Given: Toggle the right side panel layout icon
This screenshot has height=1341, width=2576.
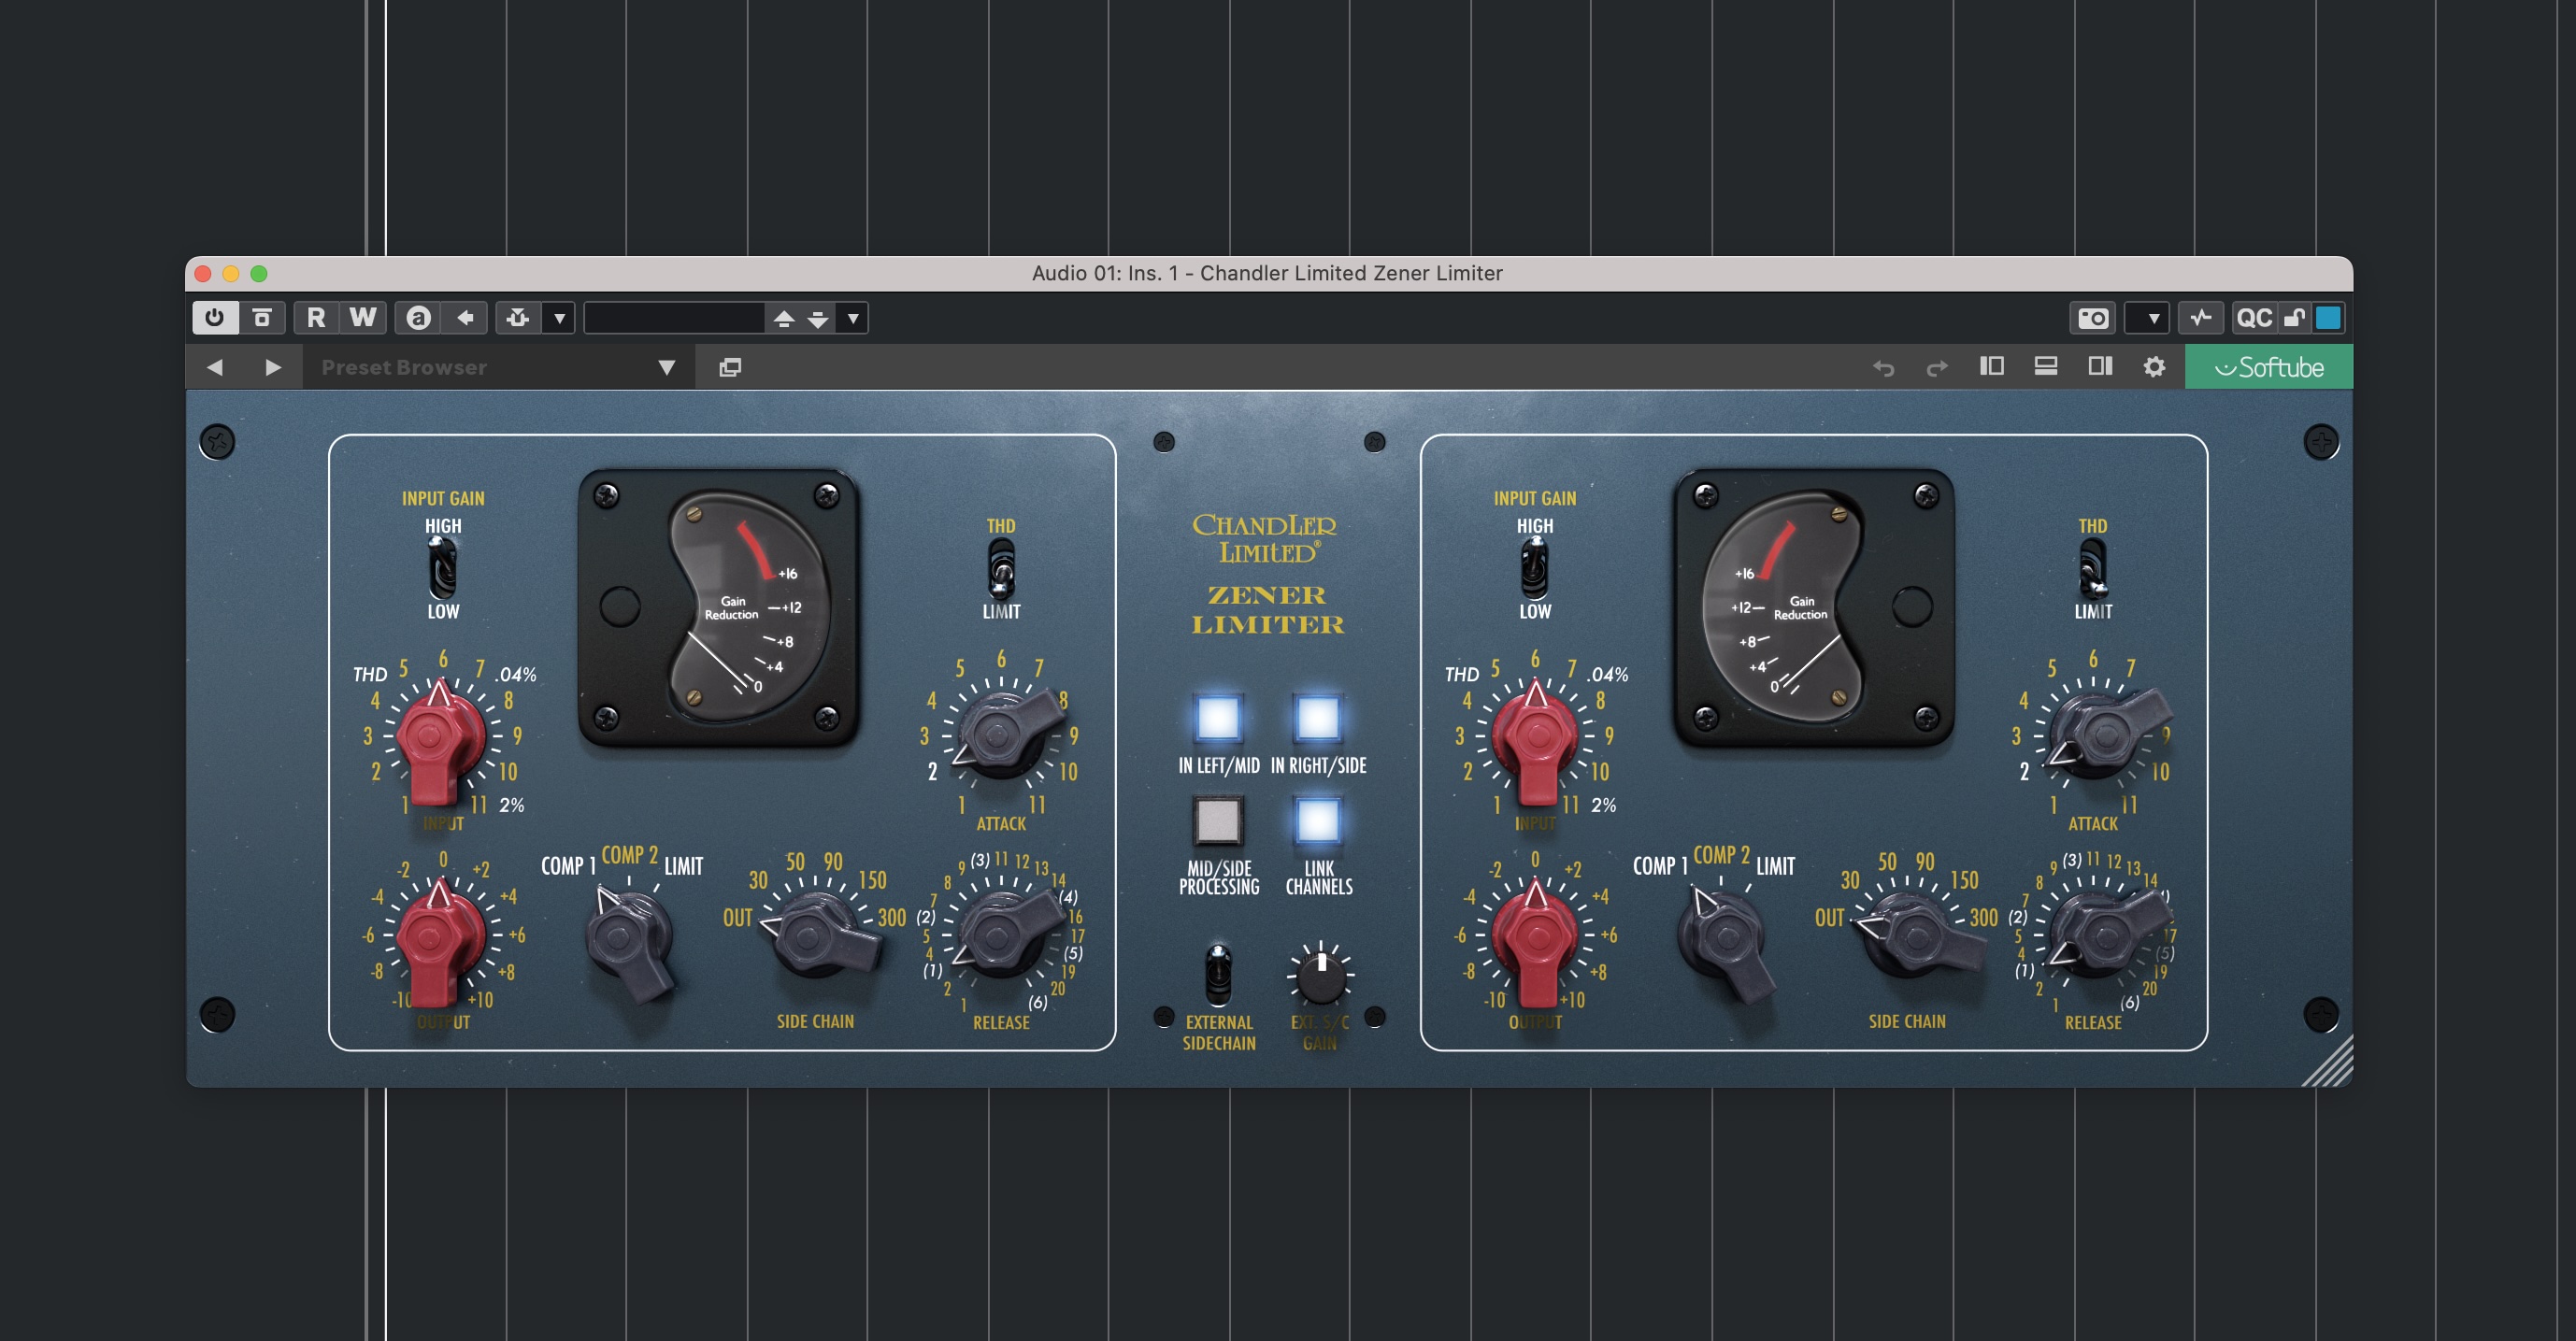Looking at the screenshot, I should 2100,366.
